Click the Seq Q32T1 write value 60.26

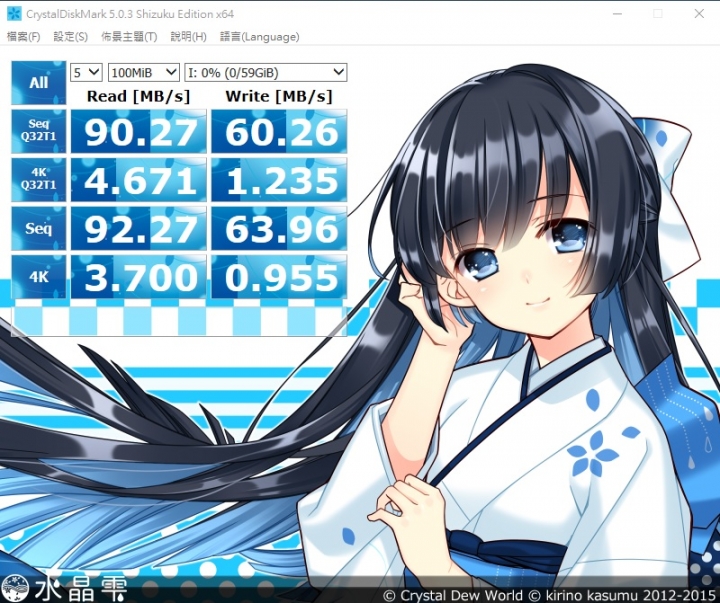pyautogui.click(x=279, y=131)
